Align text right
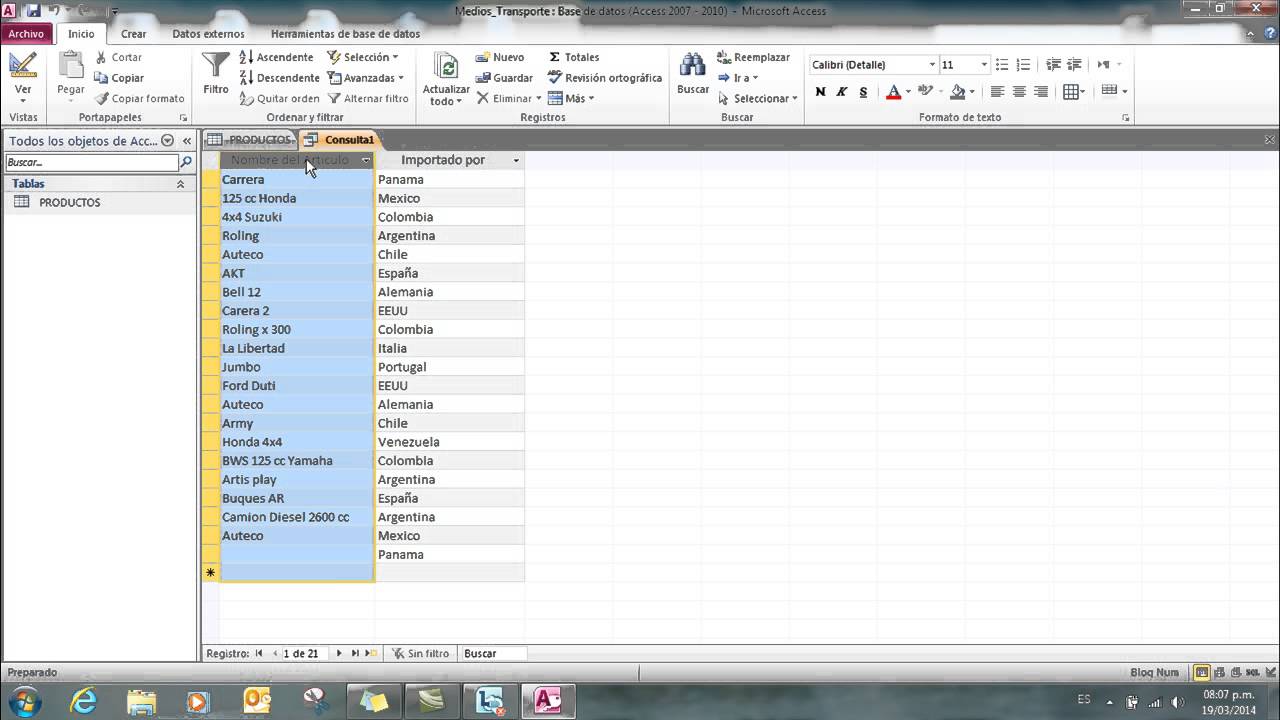The image size is (1280, 720). [x=1041, y=92]
